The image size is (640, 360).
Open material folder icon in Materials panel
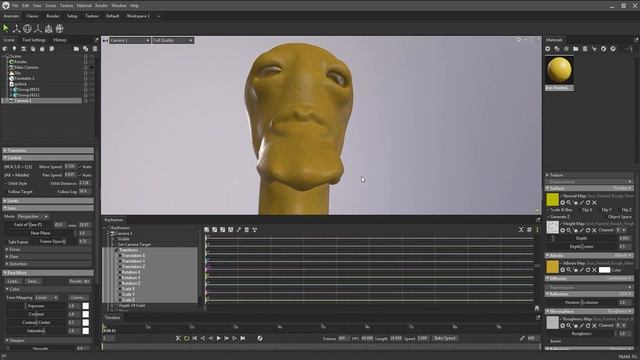[576, 49]
